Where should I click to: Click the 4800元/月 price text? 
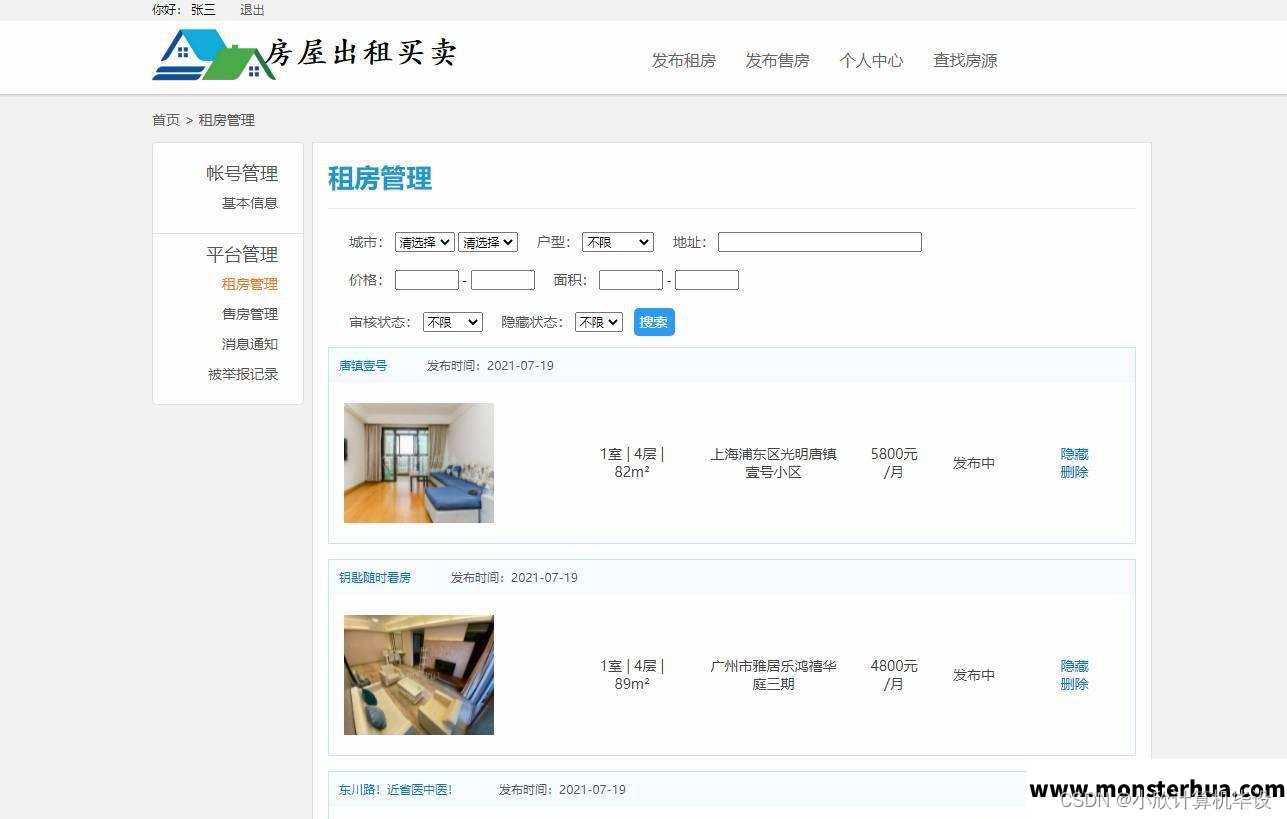894,675
